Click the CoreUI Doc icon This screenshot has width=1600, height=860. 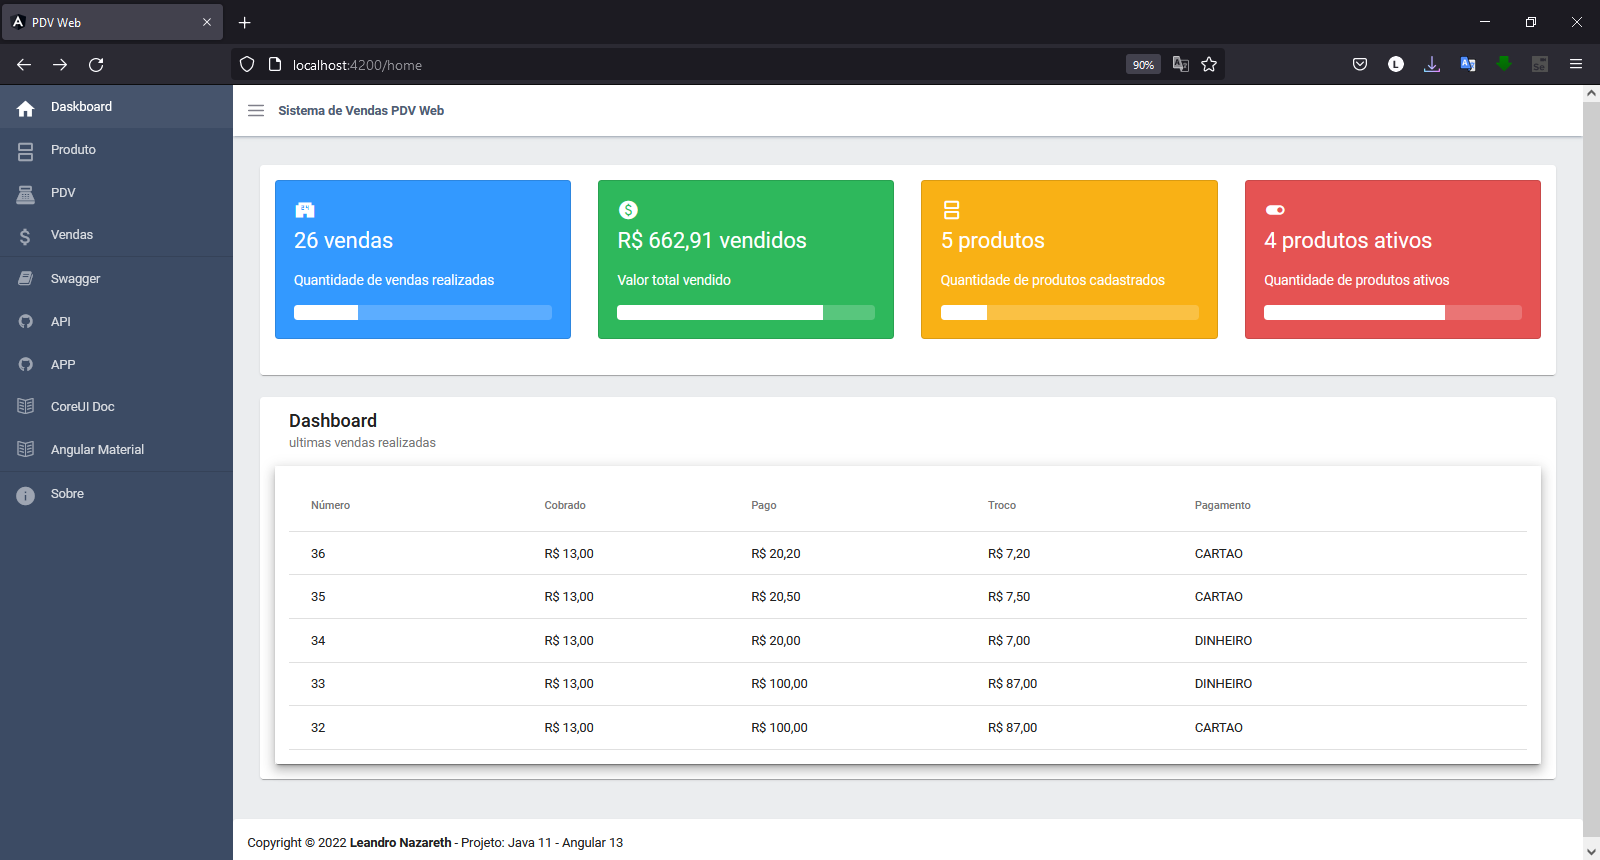(x=26, y=407)
